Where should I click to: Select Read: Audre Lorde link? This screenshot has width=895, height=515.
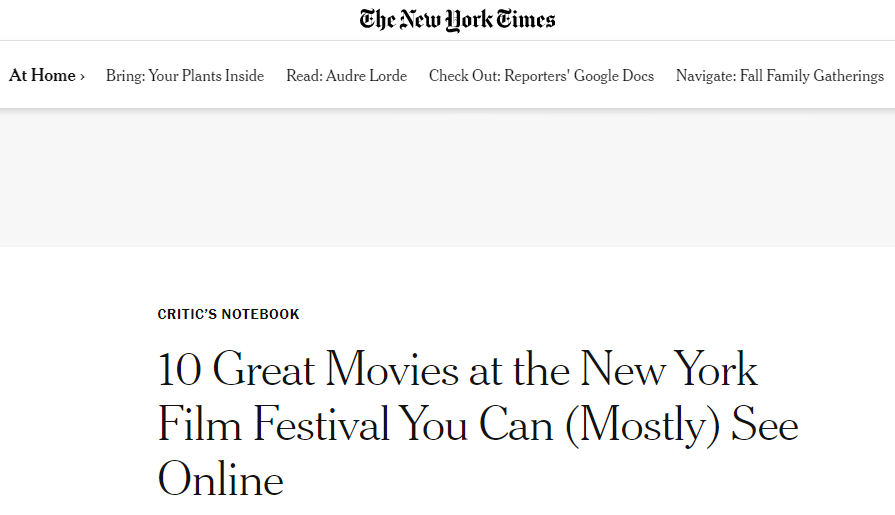346,76
